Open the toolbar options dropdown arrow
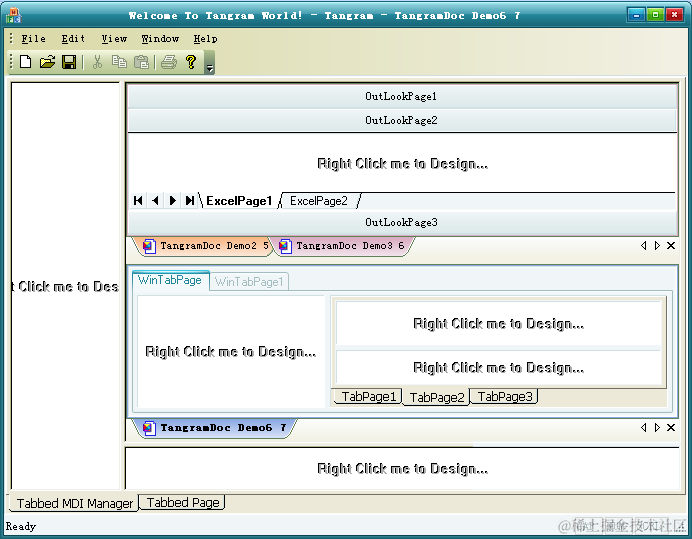Image resolution: width=692 pixels, height=539 pixels. point(210,63)
